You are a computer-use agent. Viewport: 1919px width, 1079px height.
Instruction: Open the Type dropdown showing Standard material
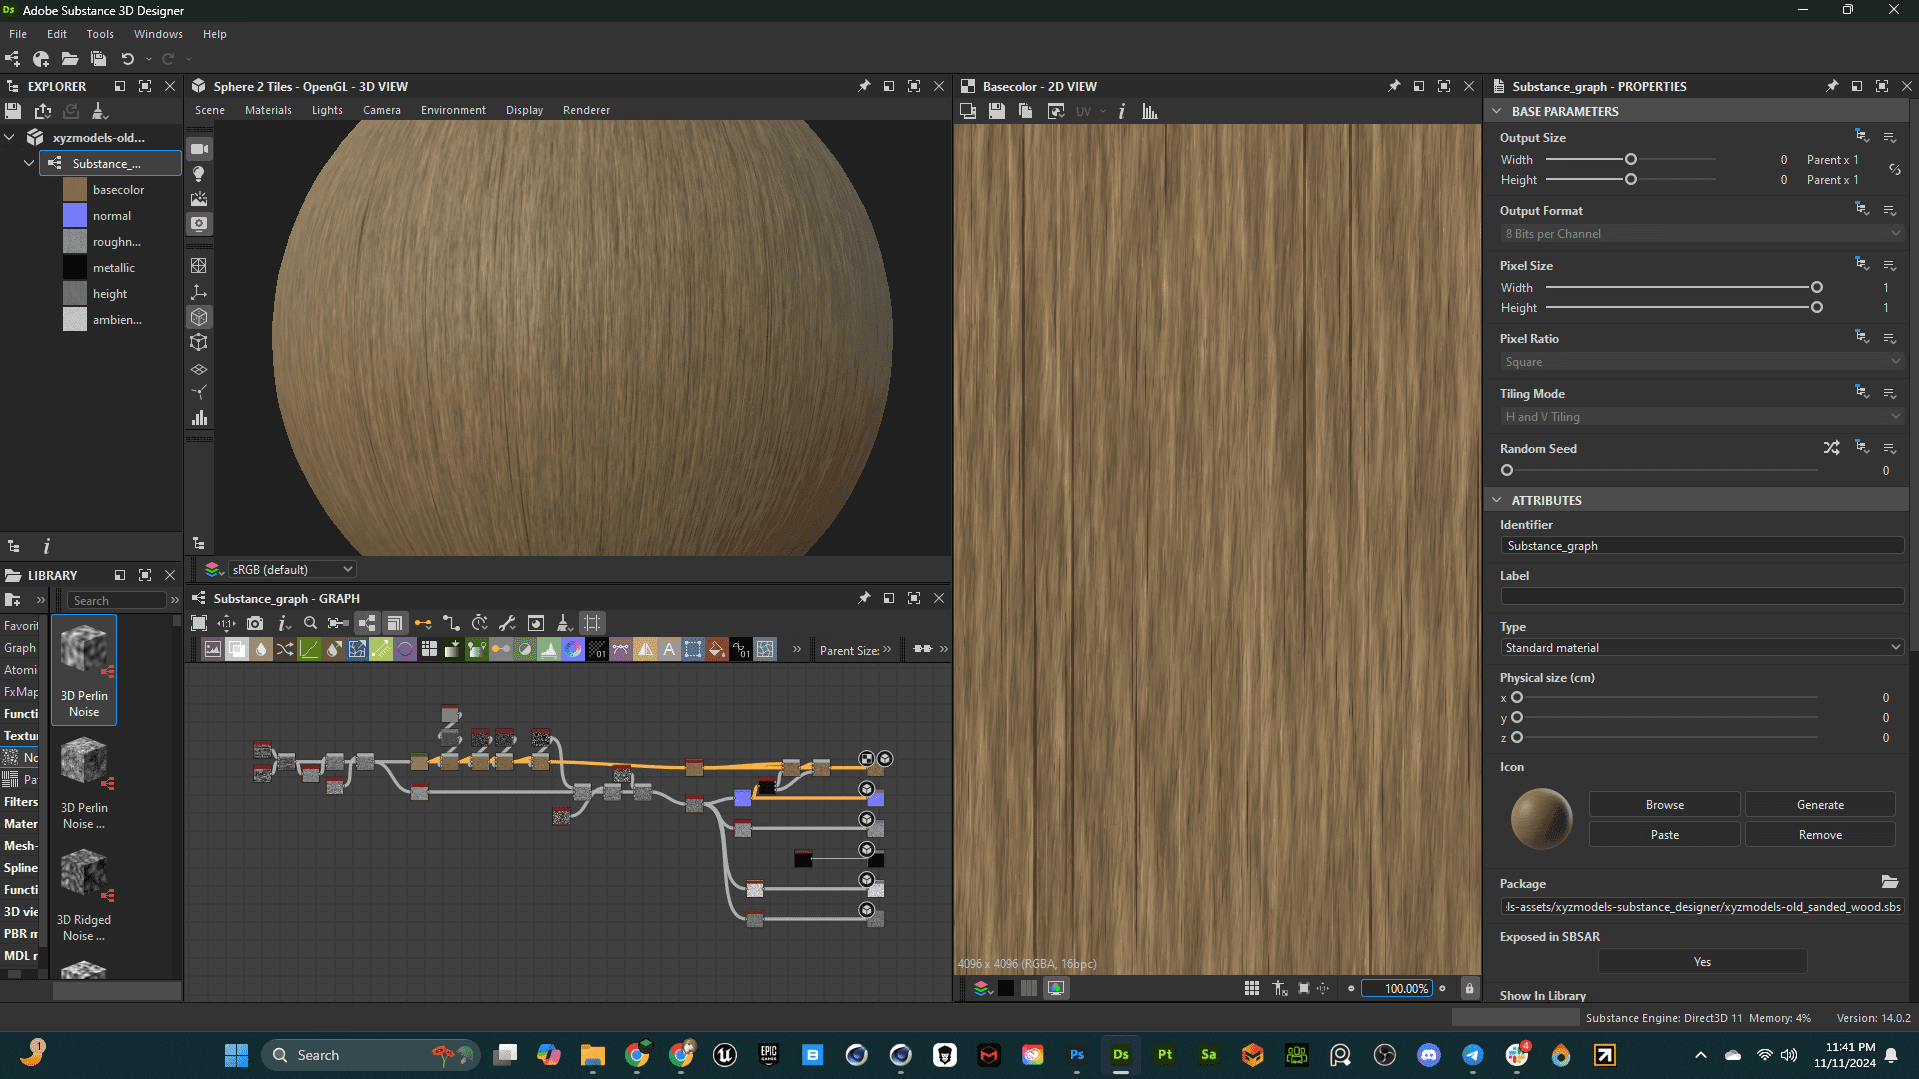(1701, 648)
